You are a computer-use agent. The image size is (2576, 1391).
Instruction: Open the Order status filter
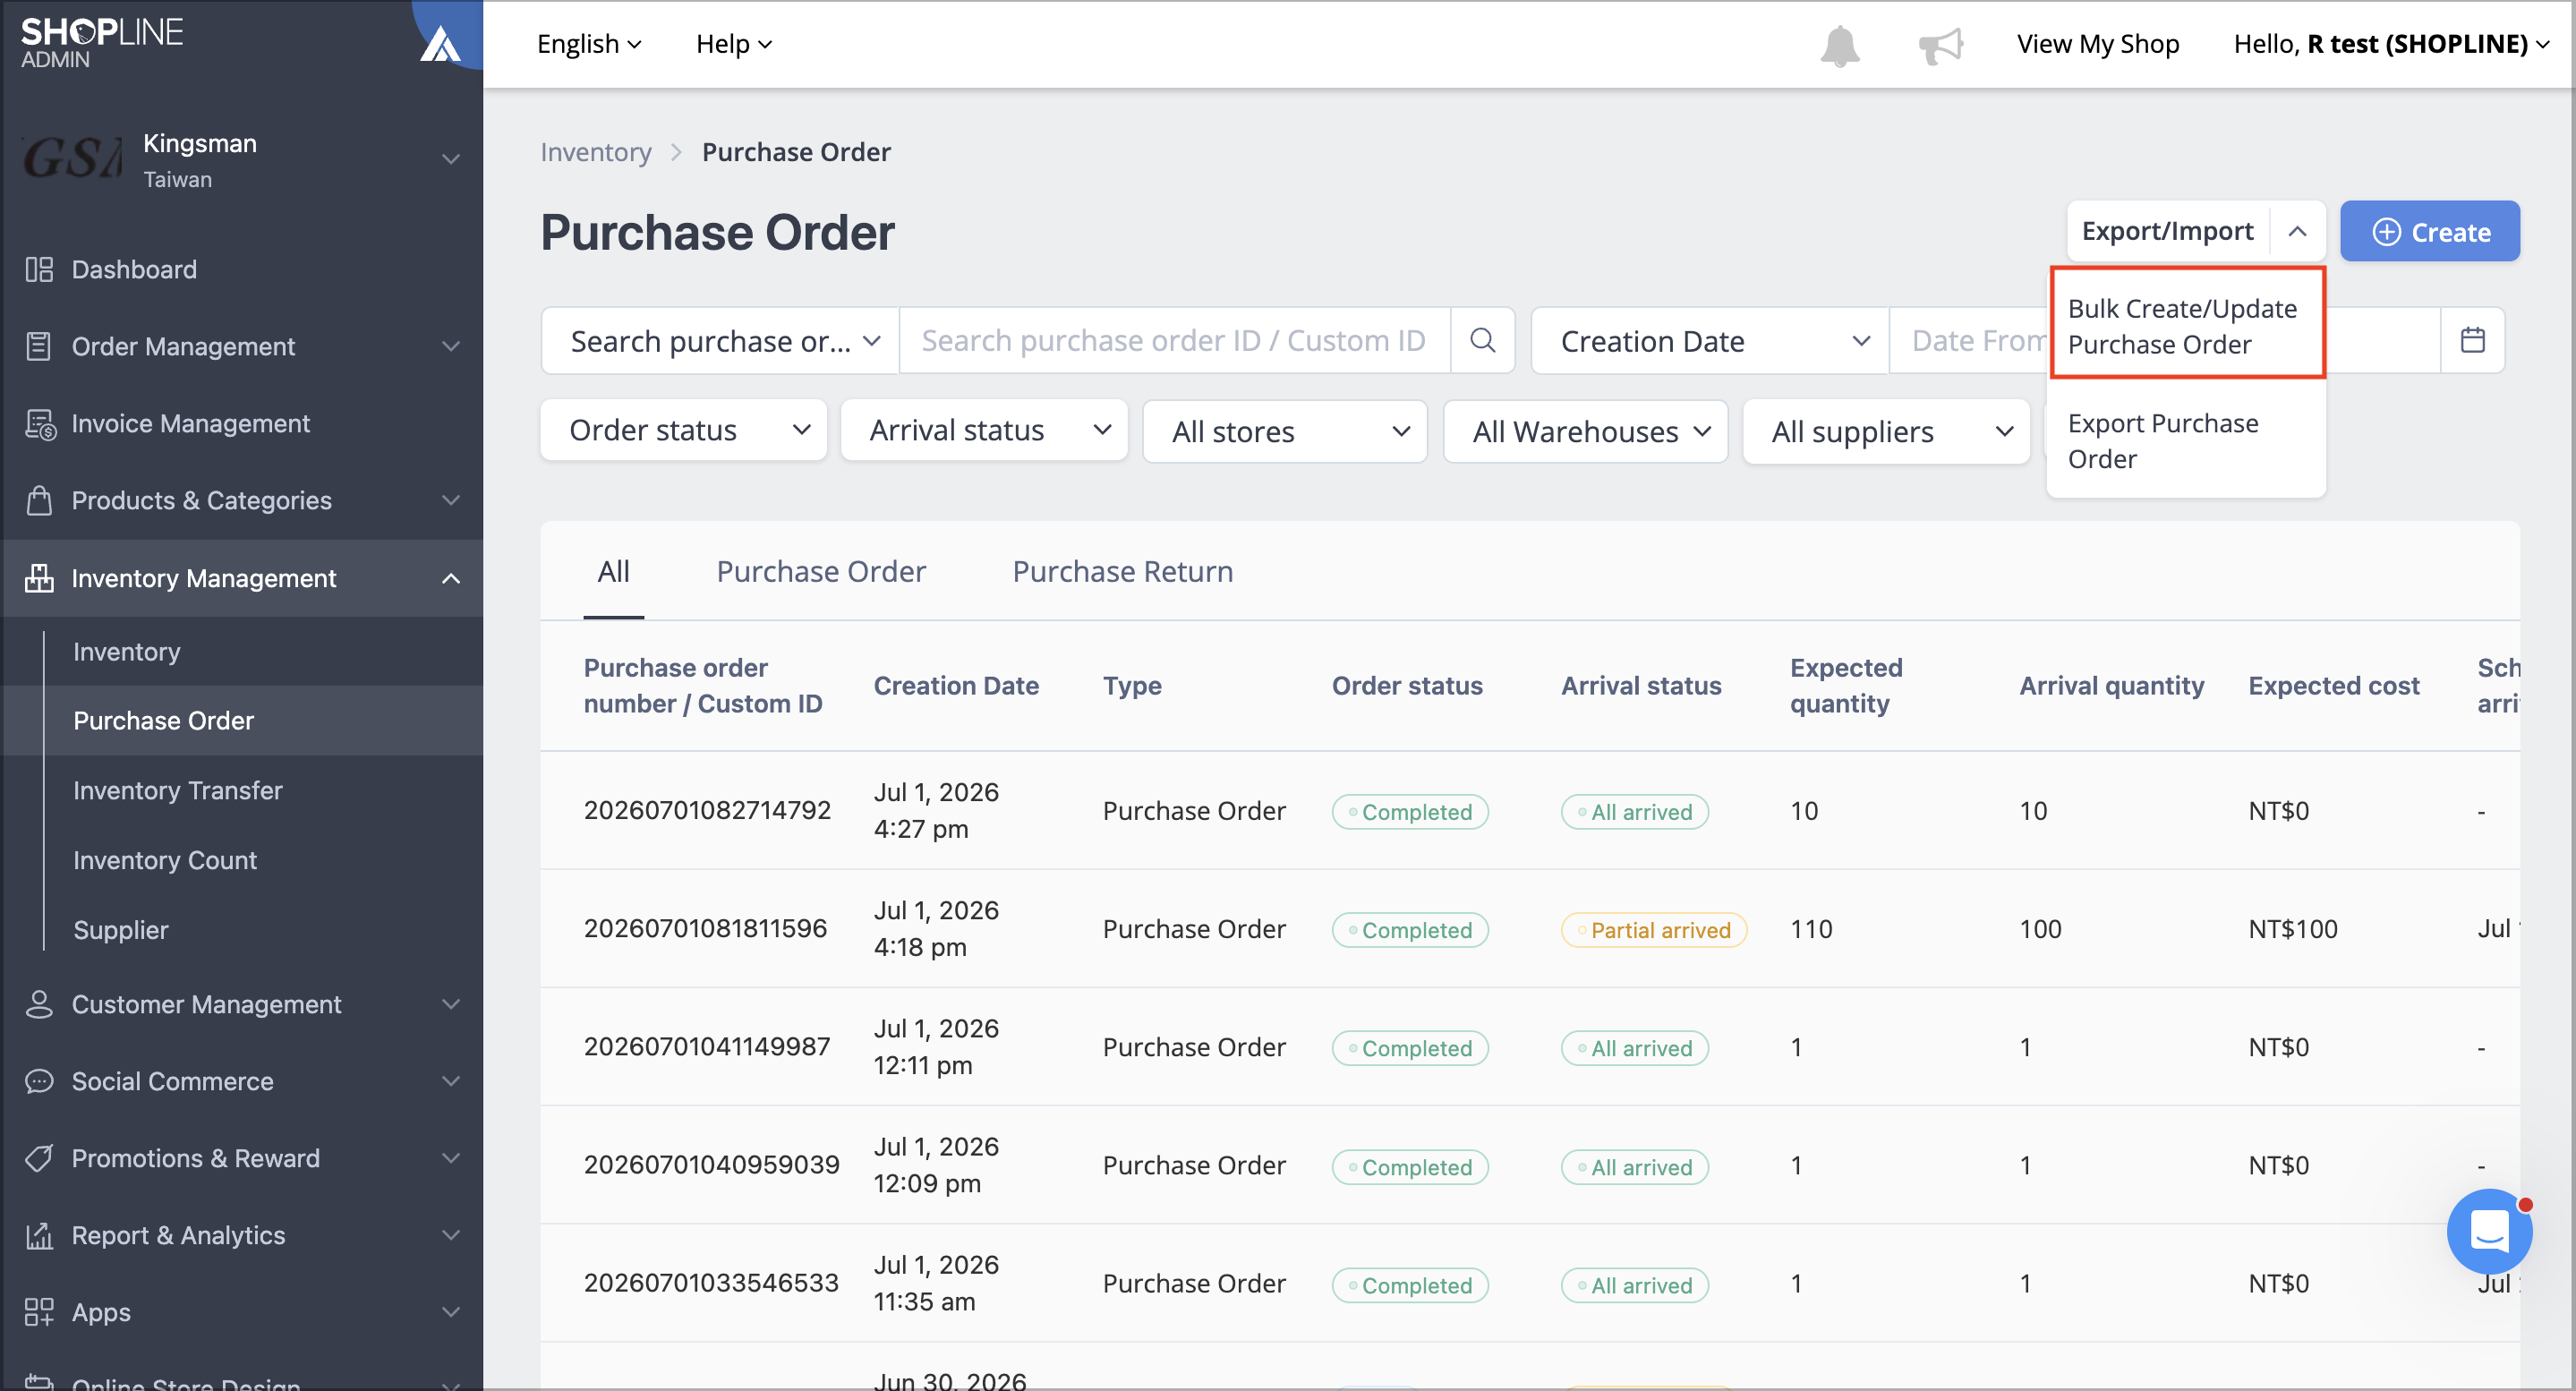[x=684, y=431]
